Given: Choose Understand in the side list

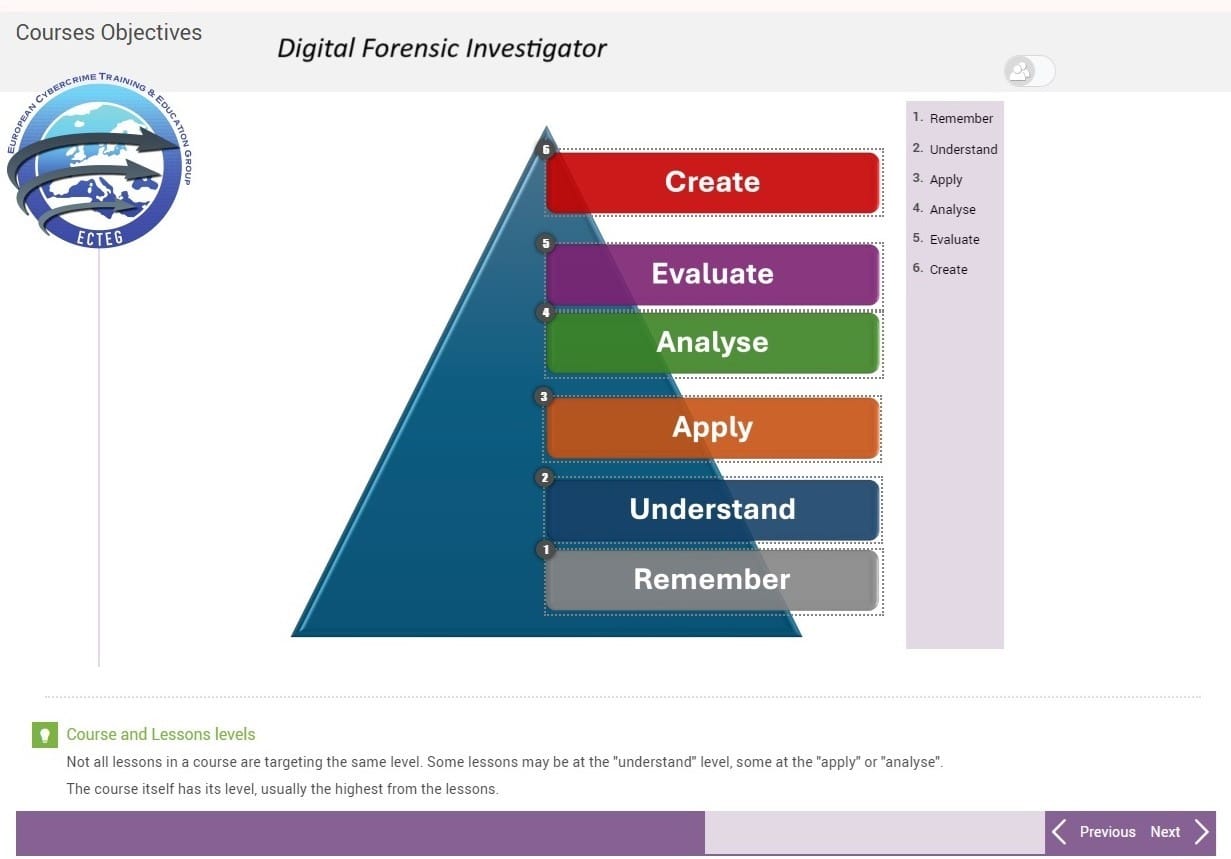Looking at the screenshot, I should tap(963, 149).
